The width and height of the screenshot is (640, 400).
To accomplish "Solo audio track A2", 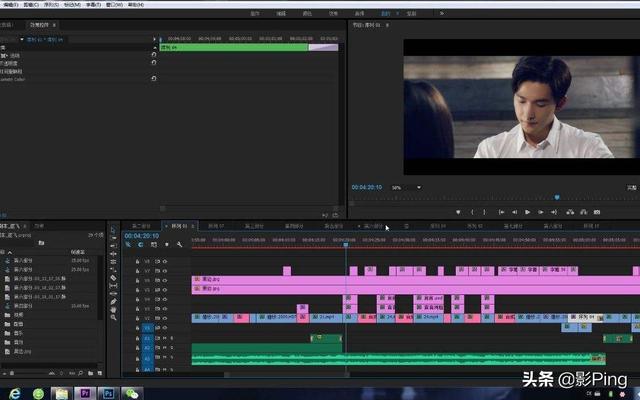I will coord(171,348).
